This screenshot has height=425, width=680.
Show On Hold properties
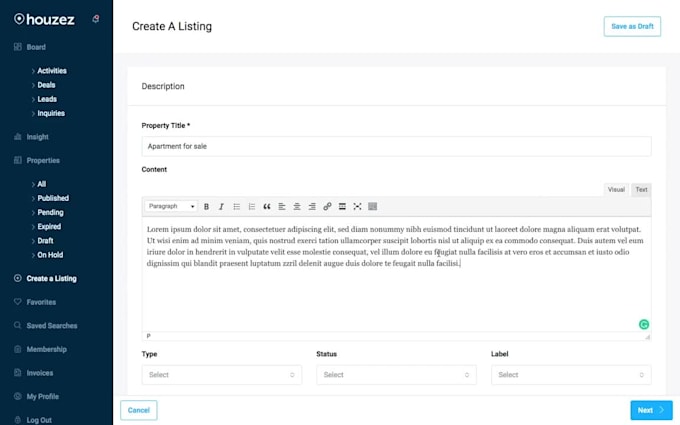[x=50, y=255]
